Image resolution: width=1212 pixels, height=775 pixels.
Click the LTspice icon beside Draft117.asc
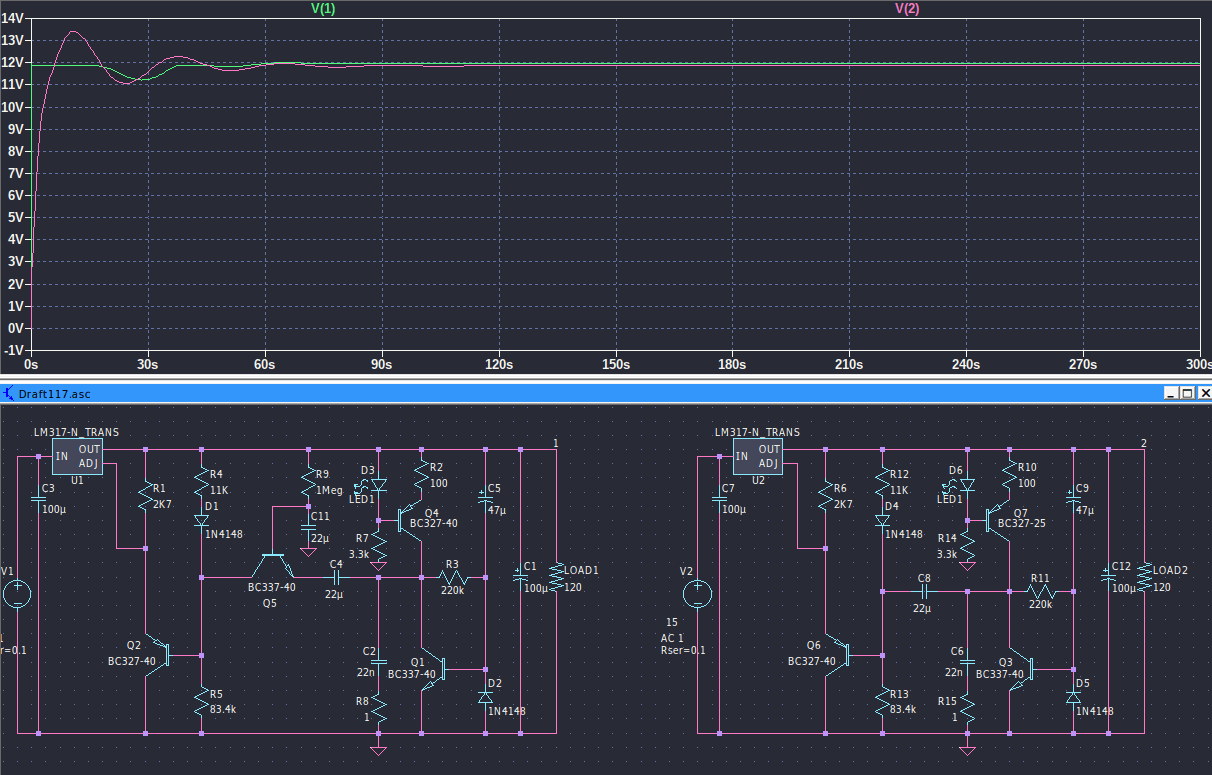8,393
